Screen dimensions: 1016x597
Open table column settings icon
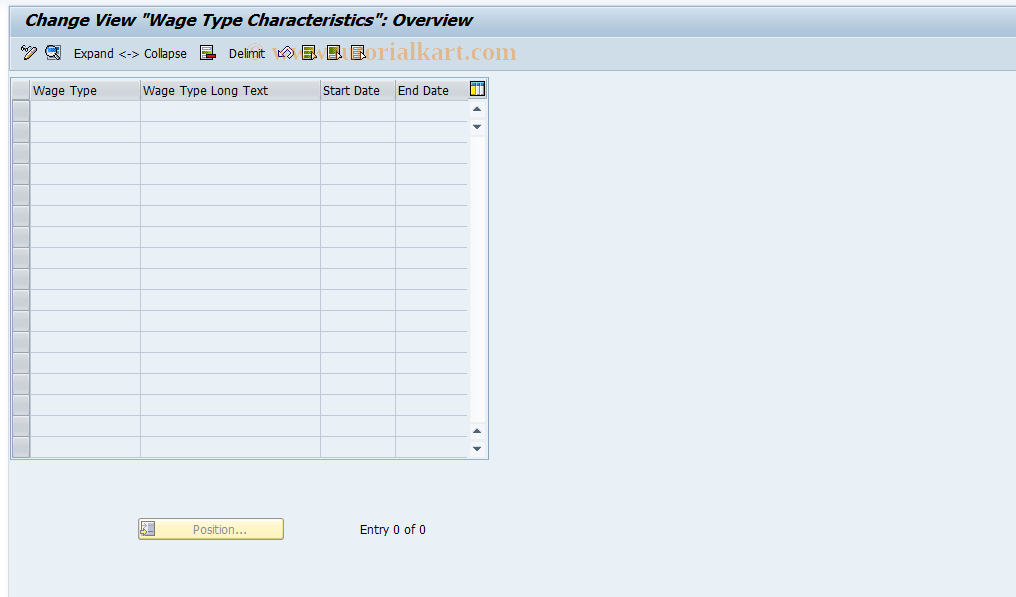point(477,89)
